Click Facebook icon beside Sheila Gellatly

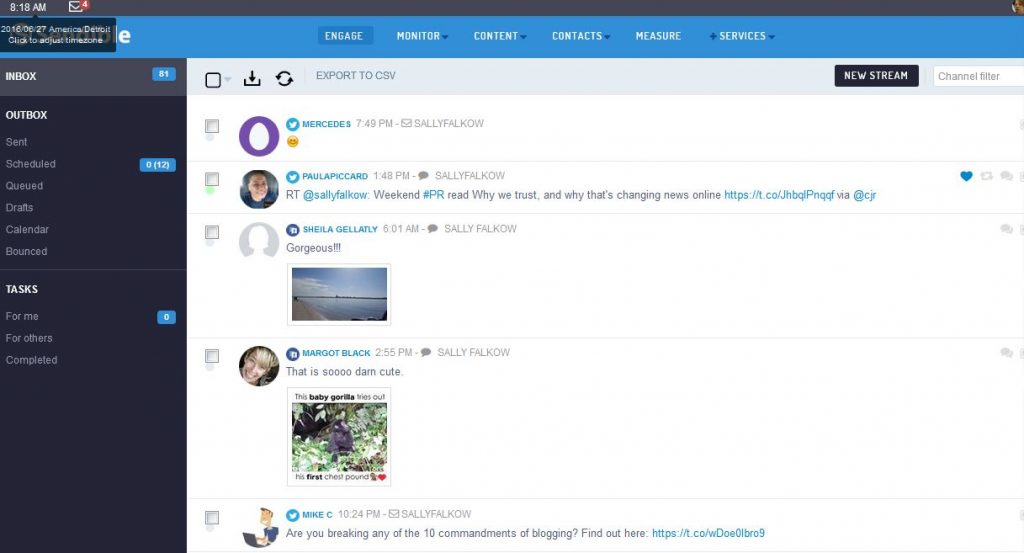293,229
